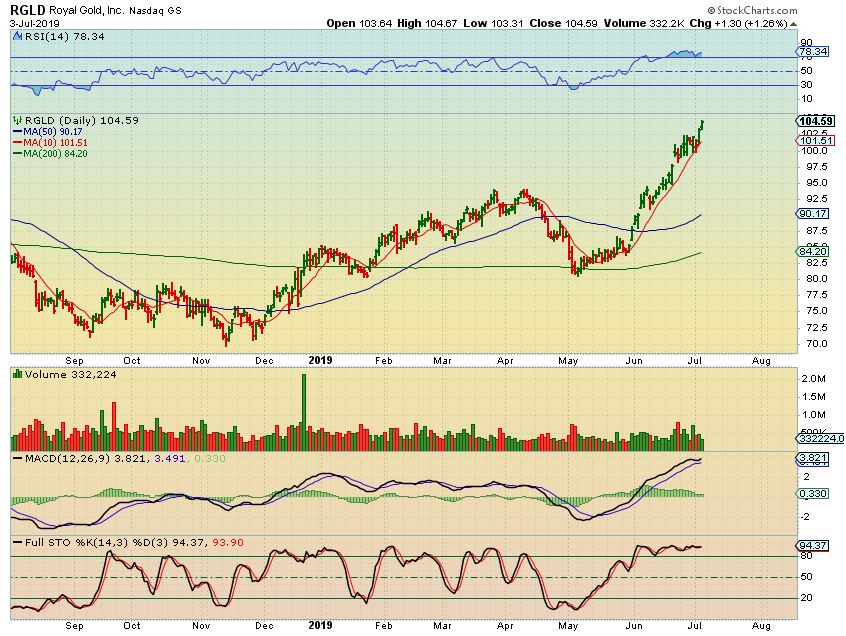
Task: Click the RSI icon before the RSI(14) label
Action: (17, 37)
